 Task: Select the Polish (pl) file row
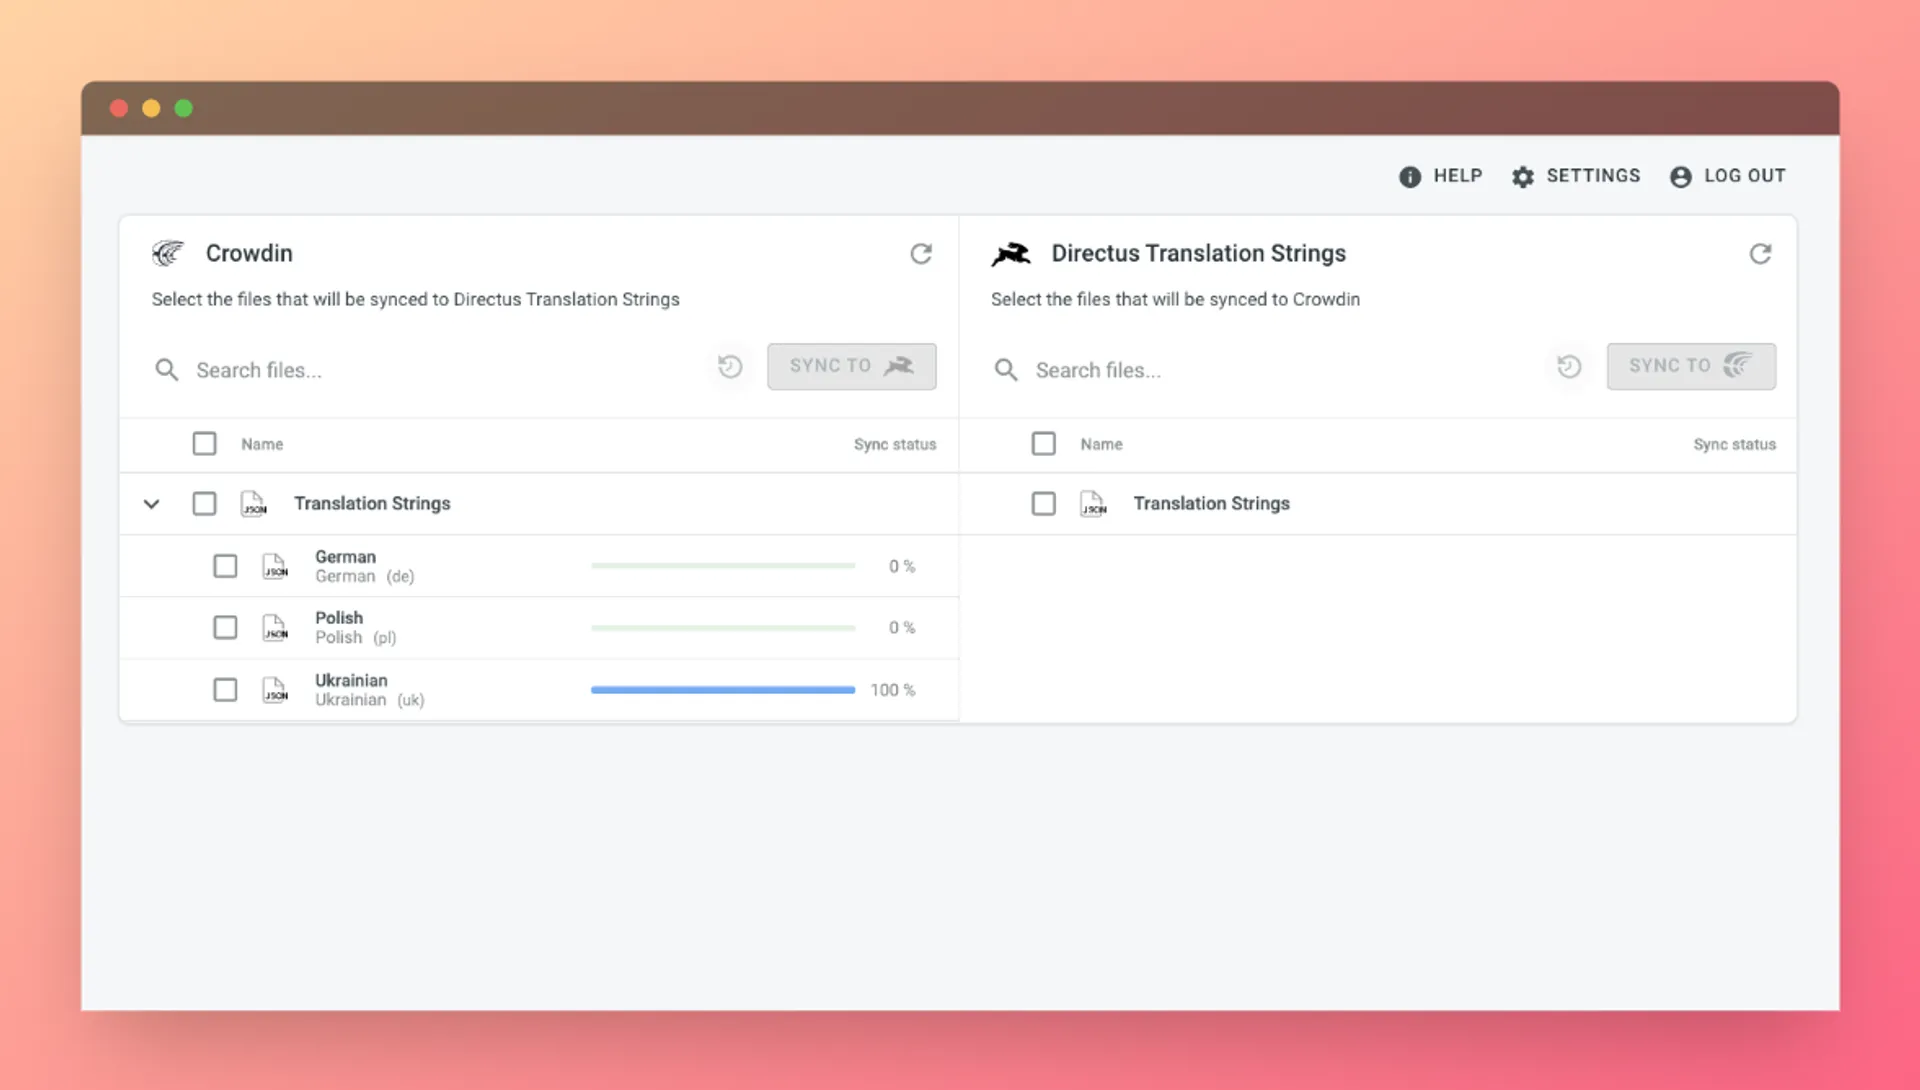[x=539, y=628]
